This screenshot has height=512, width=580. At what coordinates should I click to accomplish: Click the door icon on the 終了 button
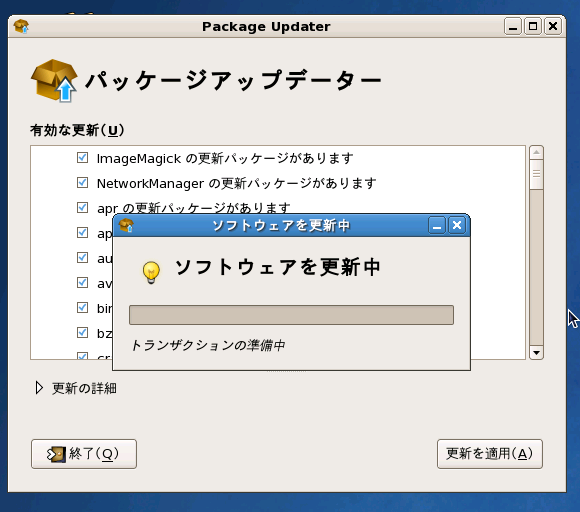56,454
